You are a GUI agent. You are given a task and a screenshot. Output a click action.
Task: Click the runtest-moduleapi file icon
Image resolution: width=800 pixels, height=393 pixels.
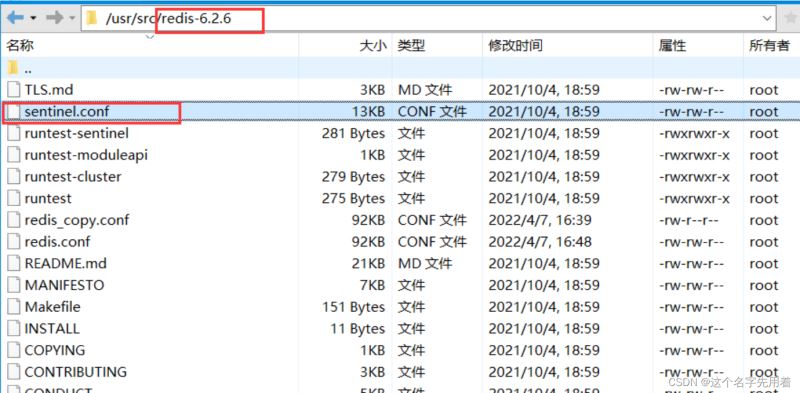(x=14, y=155)
